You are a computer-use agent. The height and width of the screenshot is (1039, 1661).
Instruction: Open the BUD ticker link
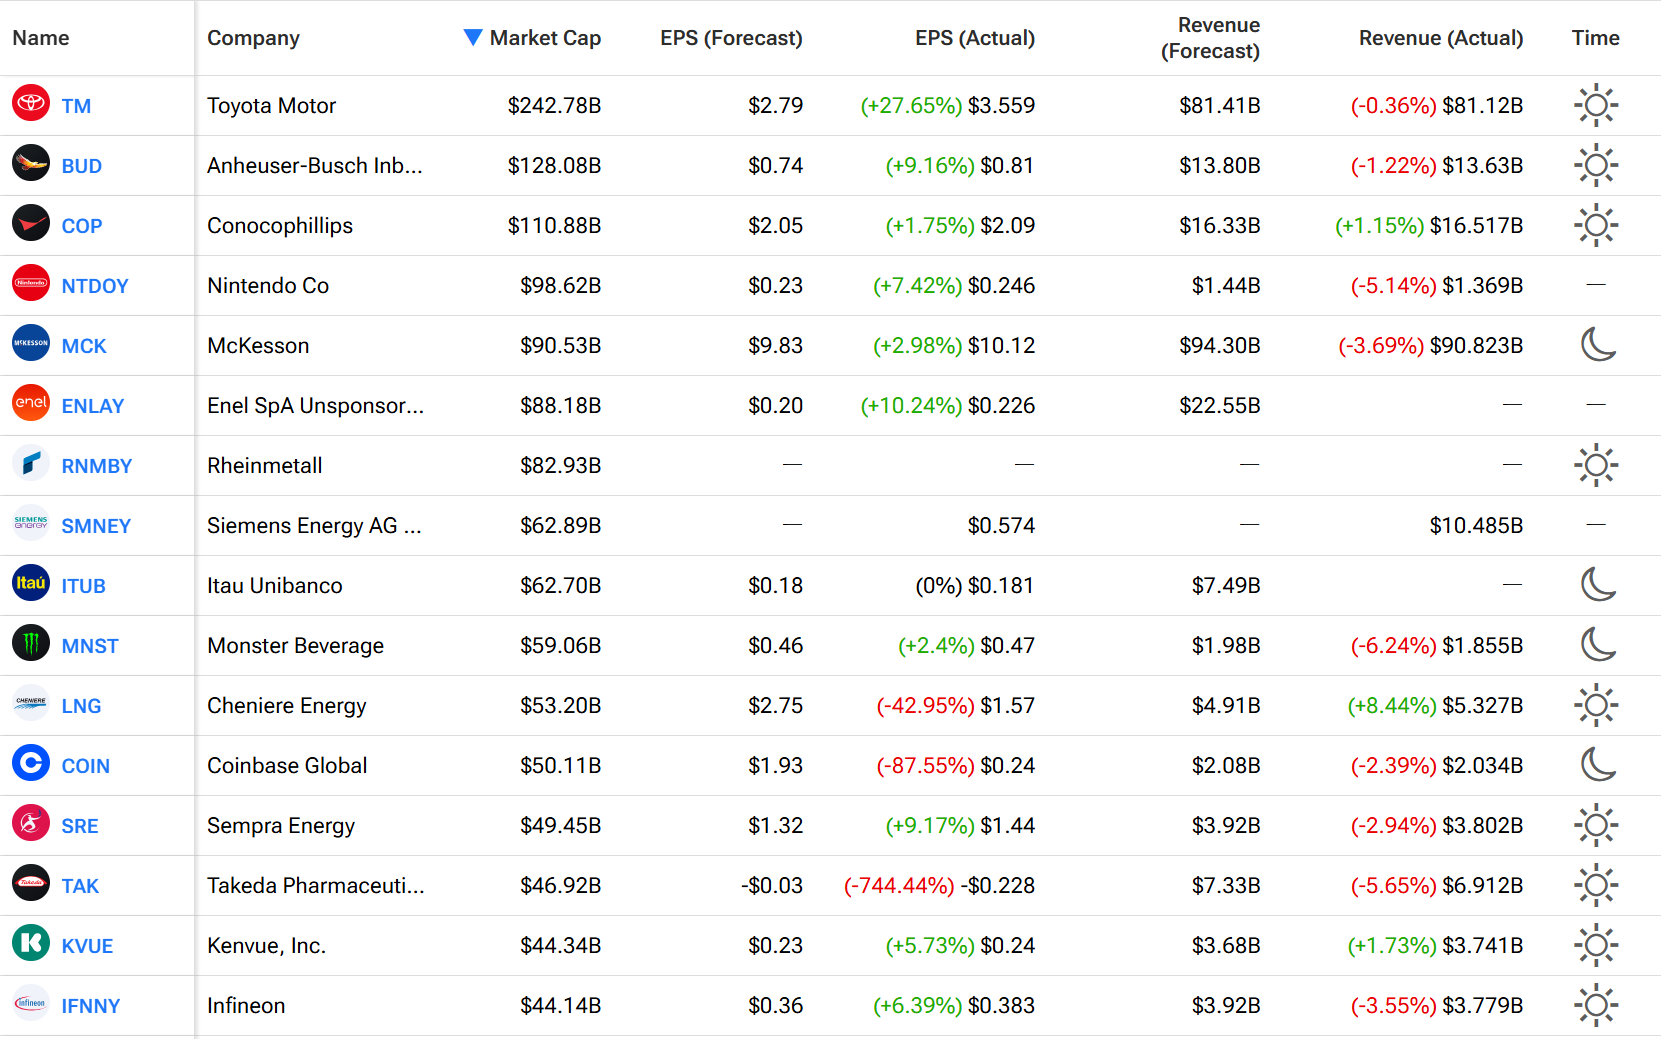pyautogui.click(x=82, y=166)
